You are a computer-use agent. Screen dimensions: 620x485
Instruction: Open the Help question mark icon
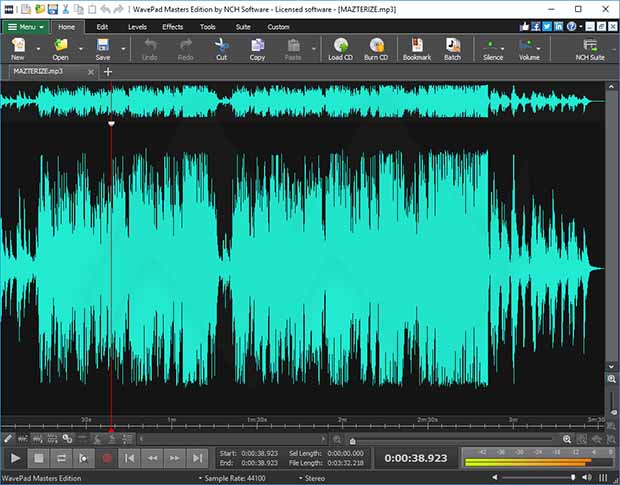tap(571, 26)
